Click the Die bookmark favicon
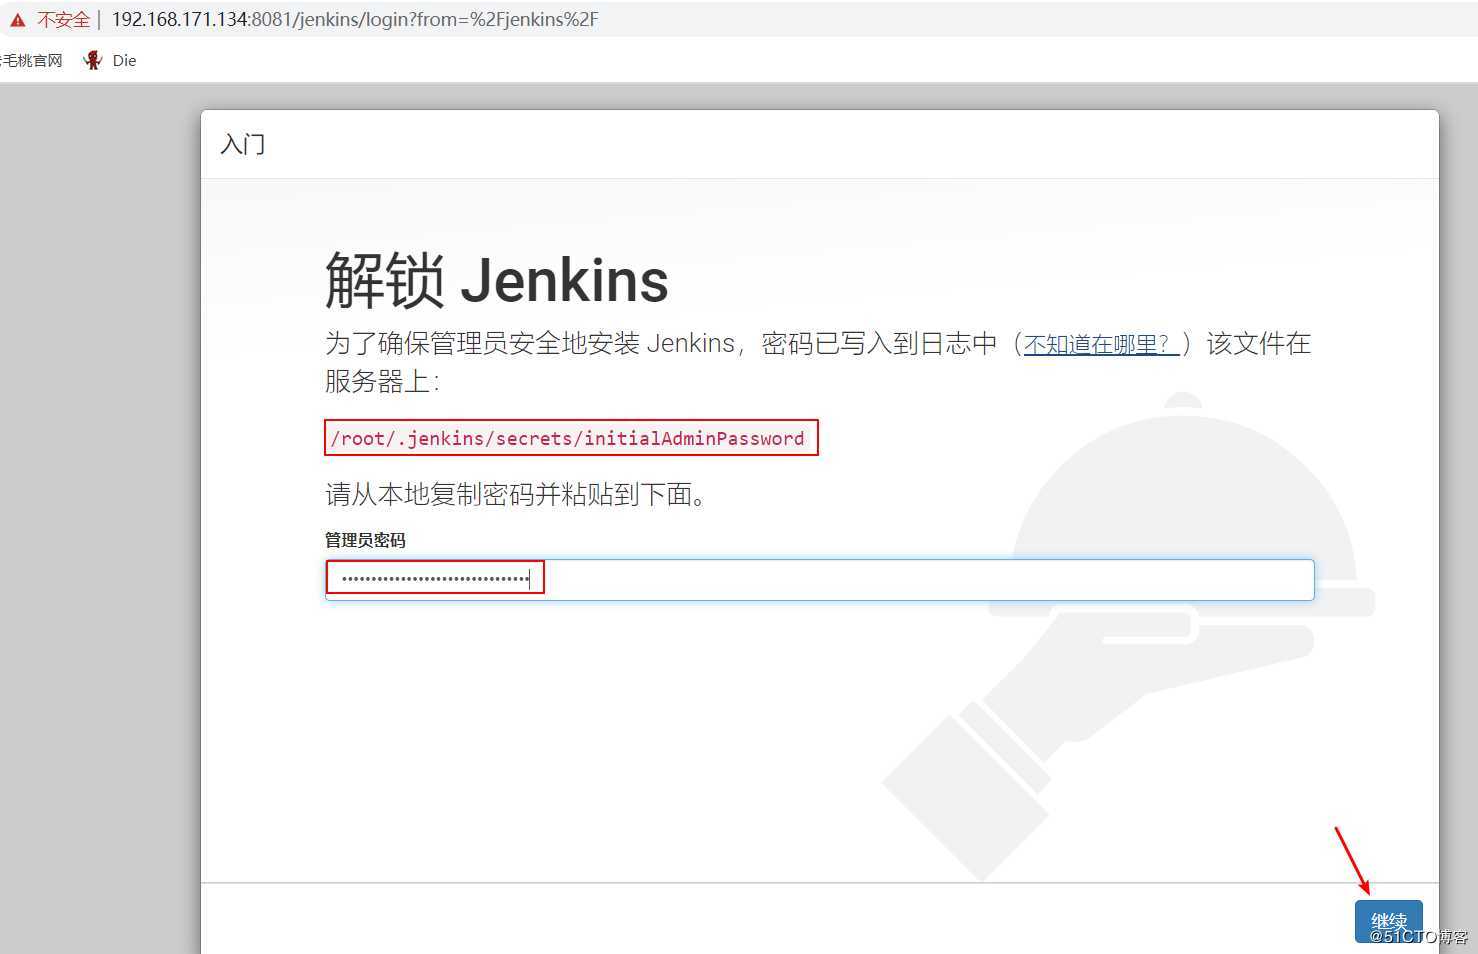 point(93,60)
